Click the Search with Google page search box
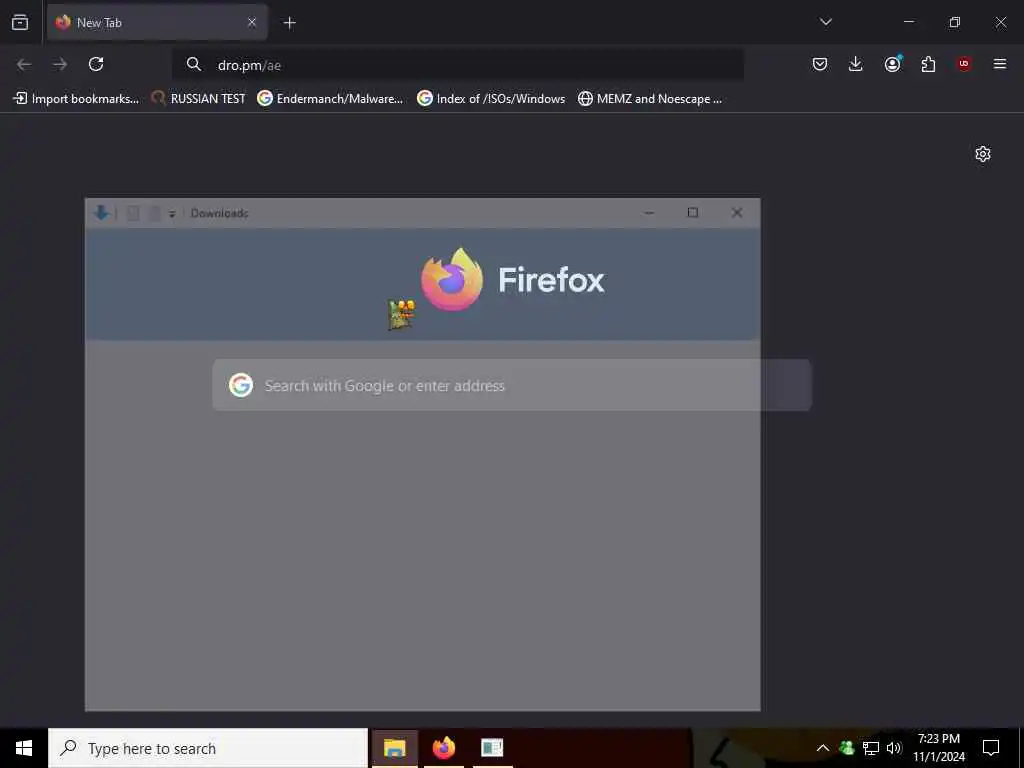 pyautogui.click(x=512, y=385)
